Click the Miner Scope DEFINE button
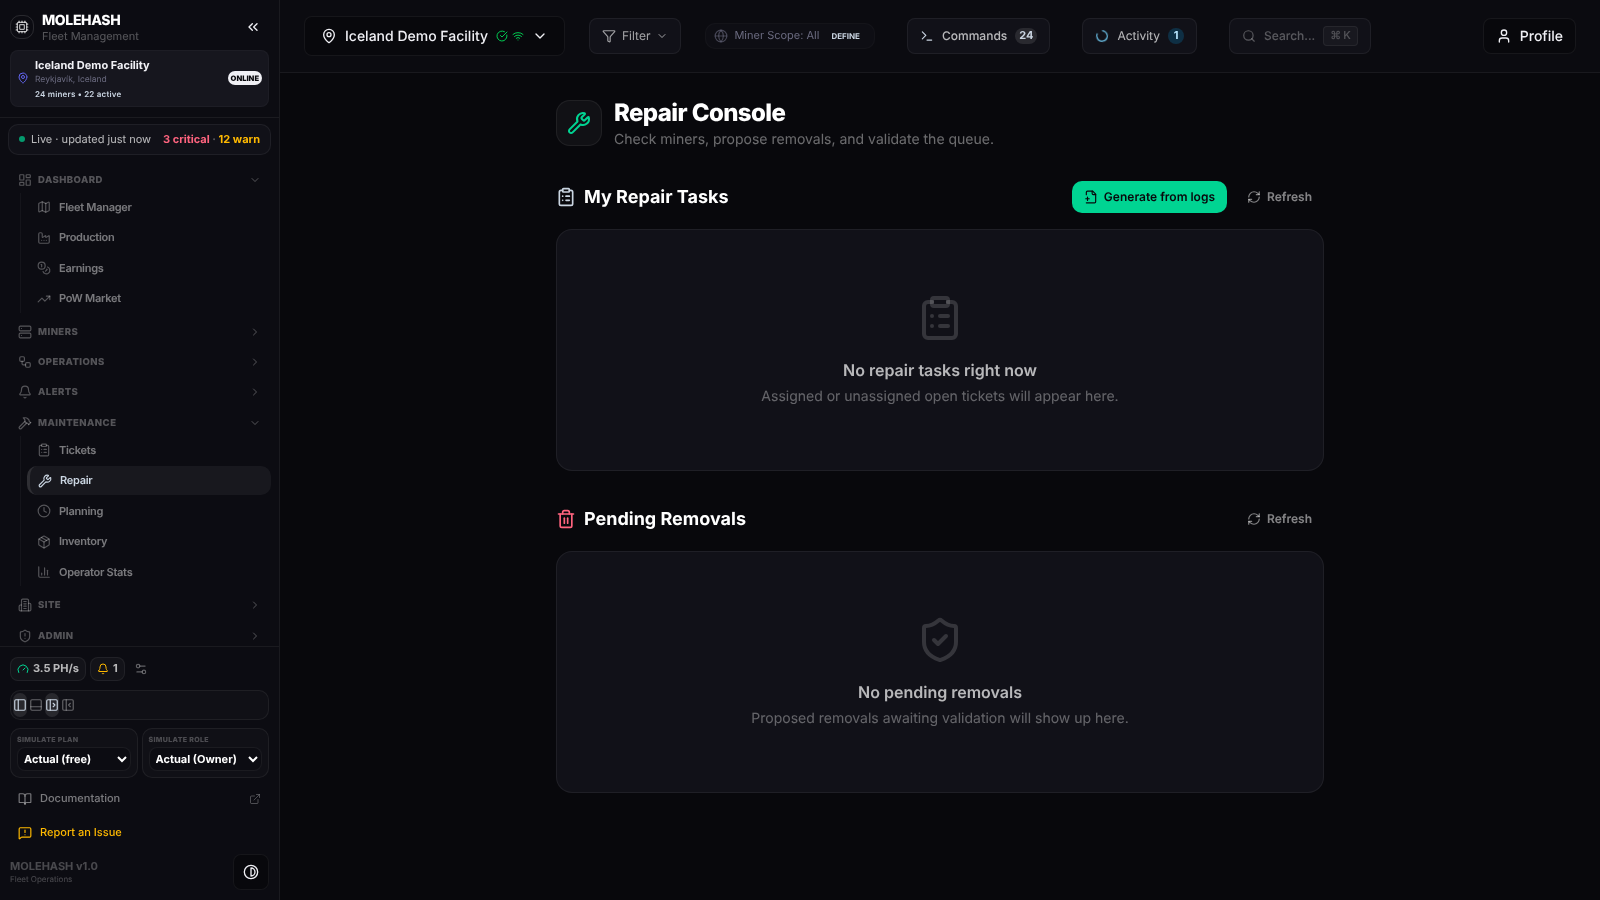The image size is (1600, 900). tap(846, 36)
